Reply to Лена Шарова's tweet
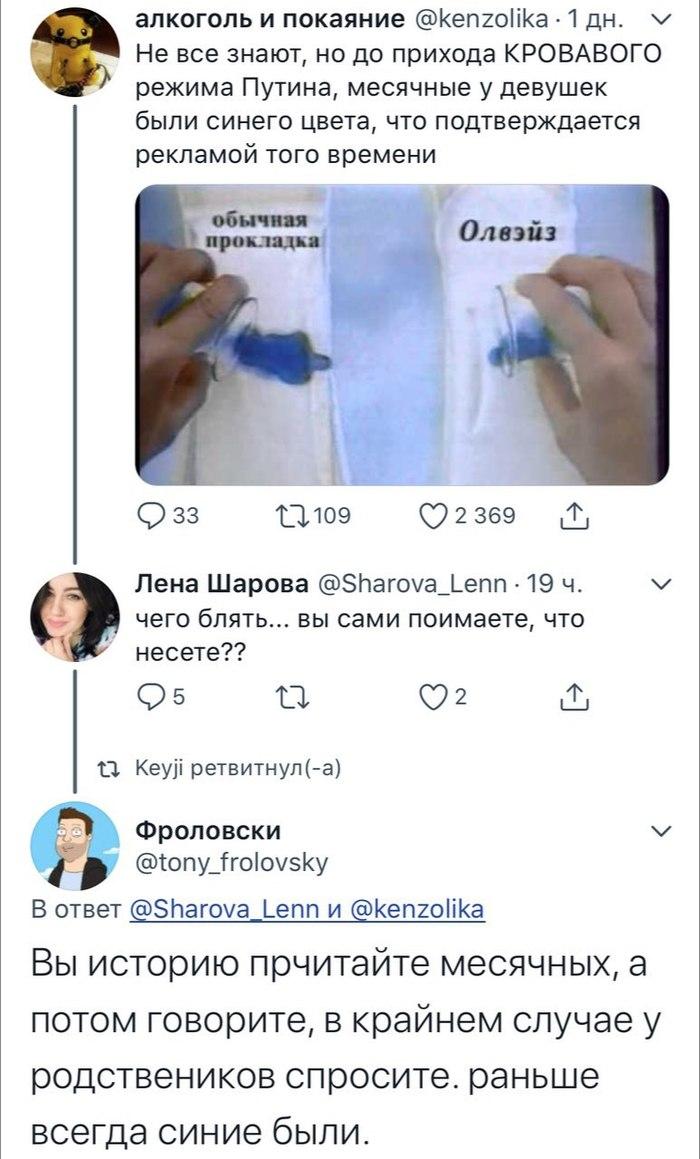The width and height of the screenshot is (700, 1159). pyautogui.click(x=150, y=698)
